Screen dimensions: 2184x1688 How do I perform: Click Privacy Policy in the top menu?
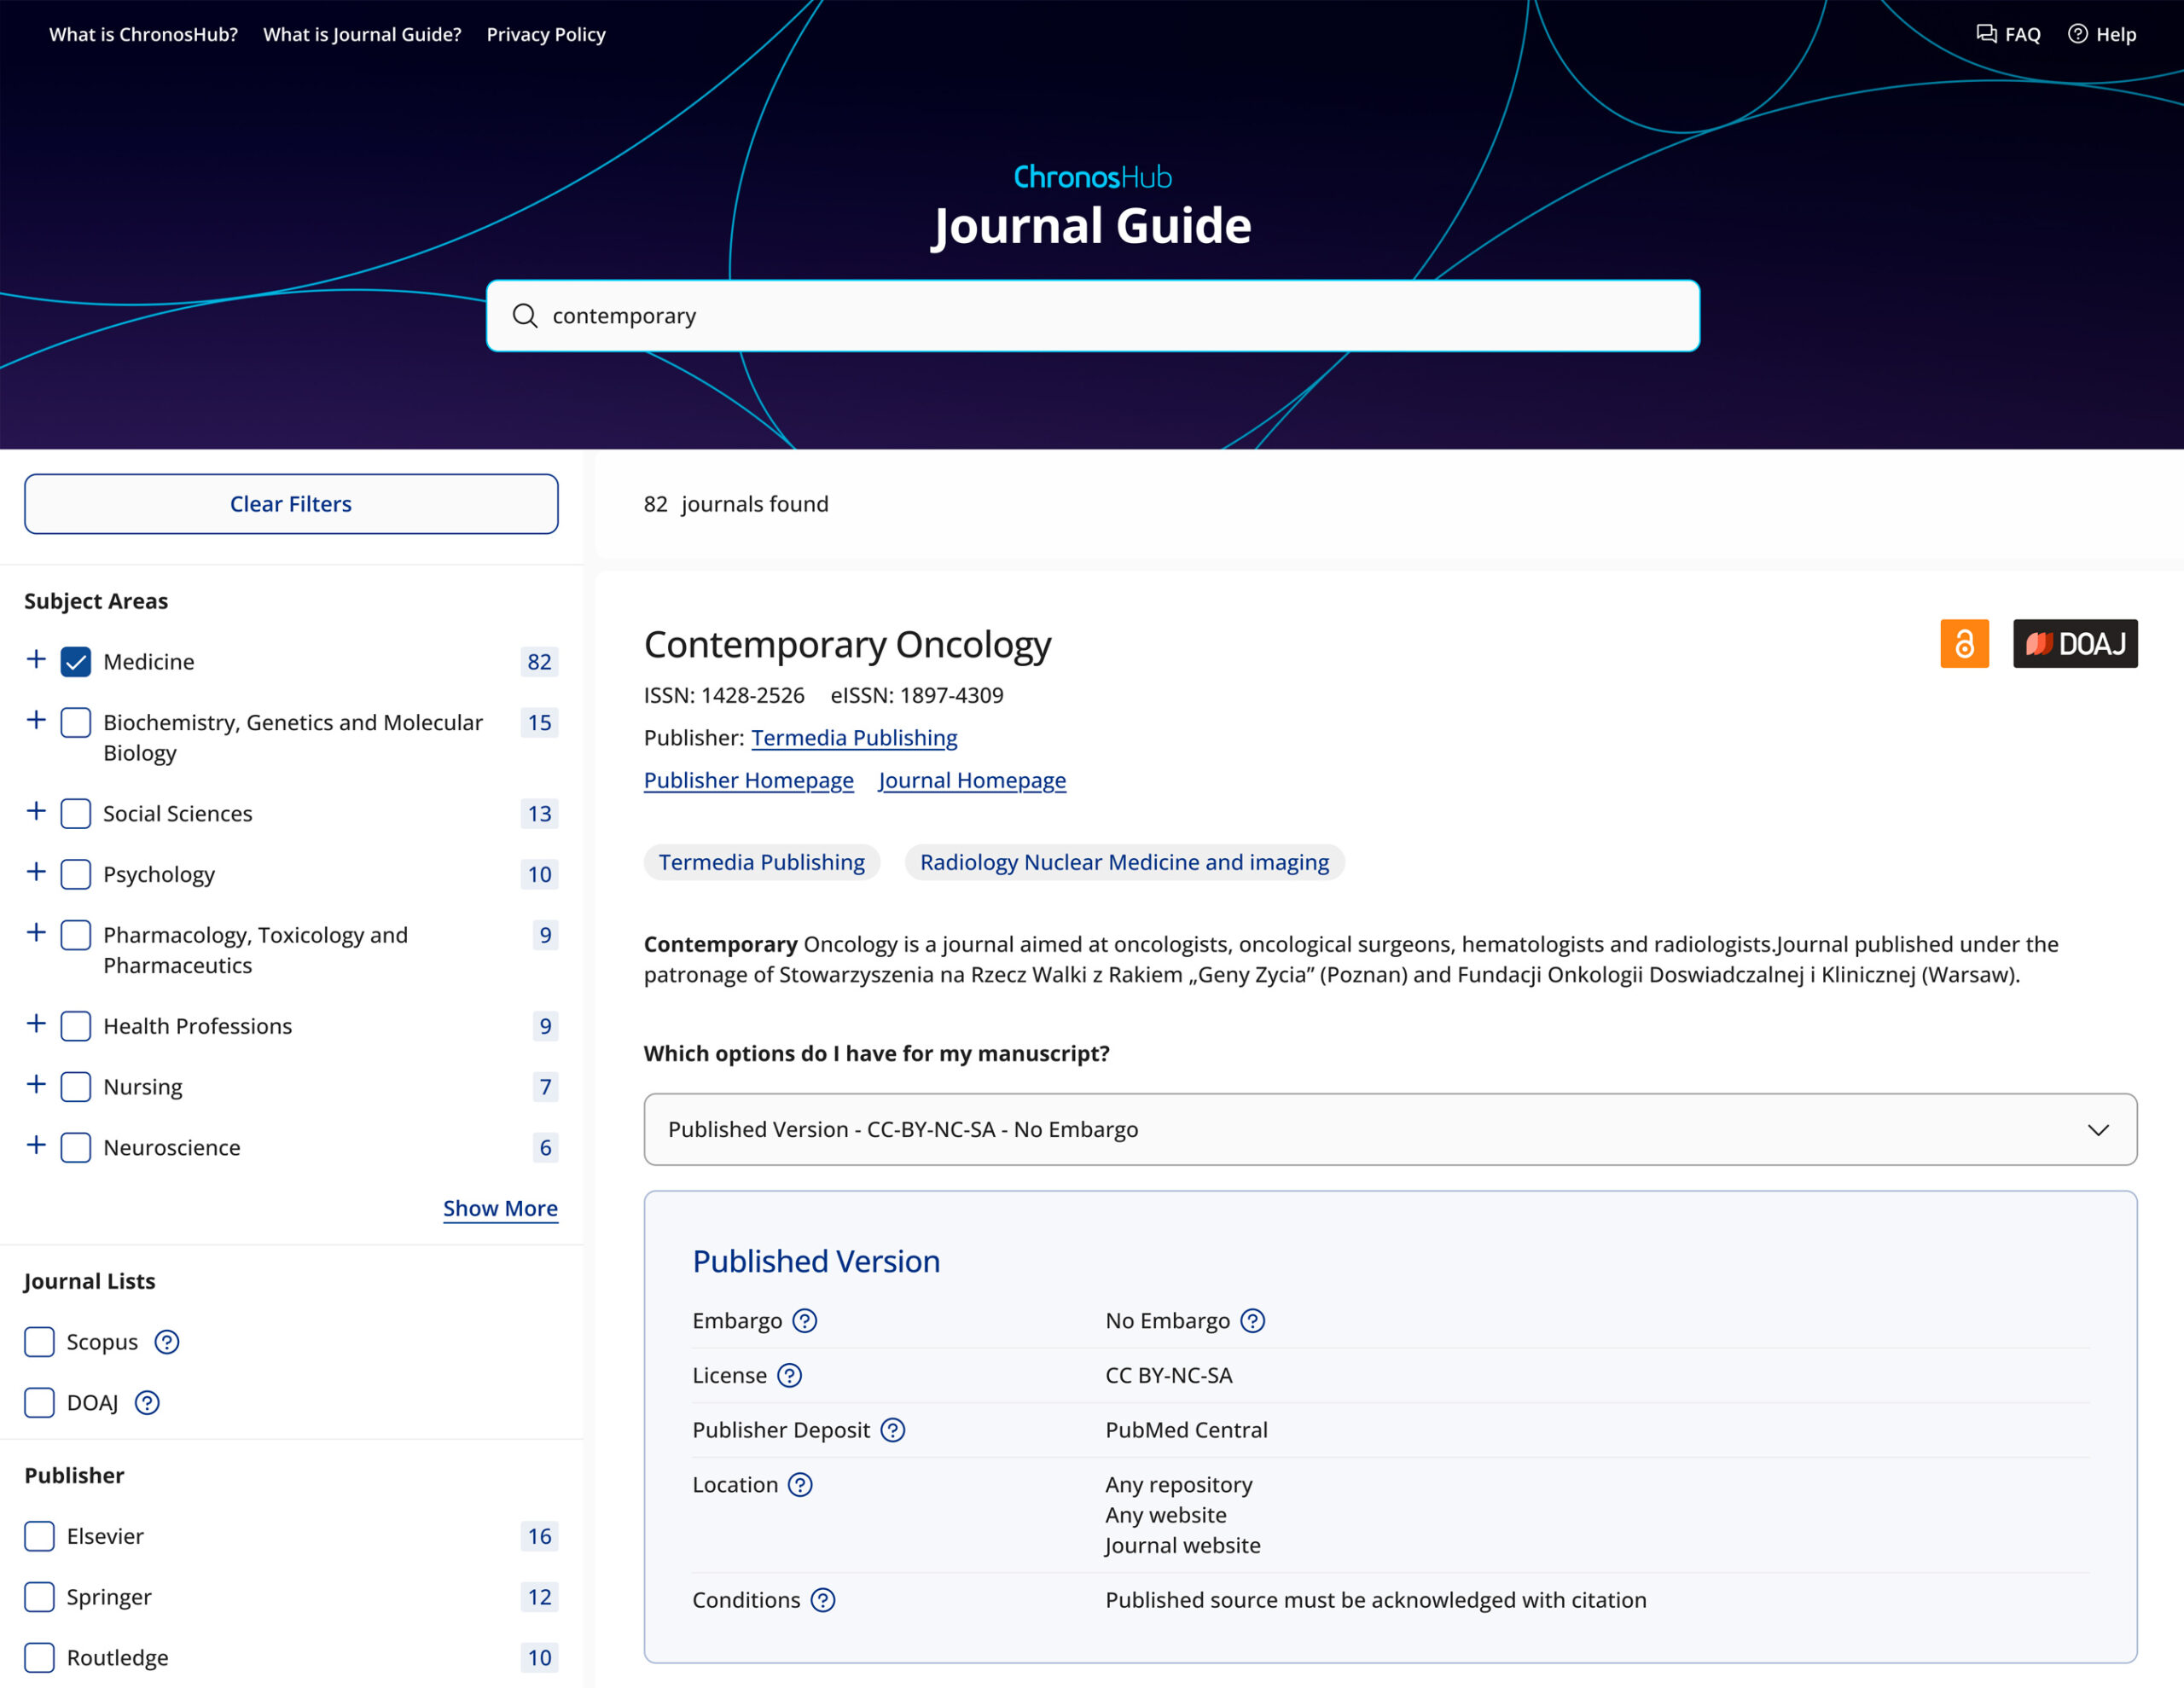coord(546,33)
